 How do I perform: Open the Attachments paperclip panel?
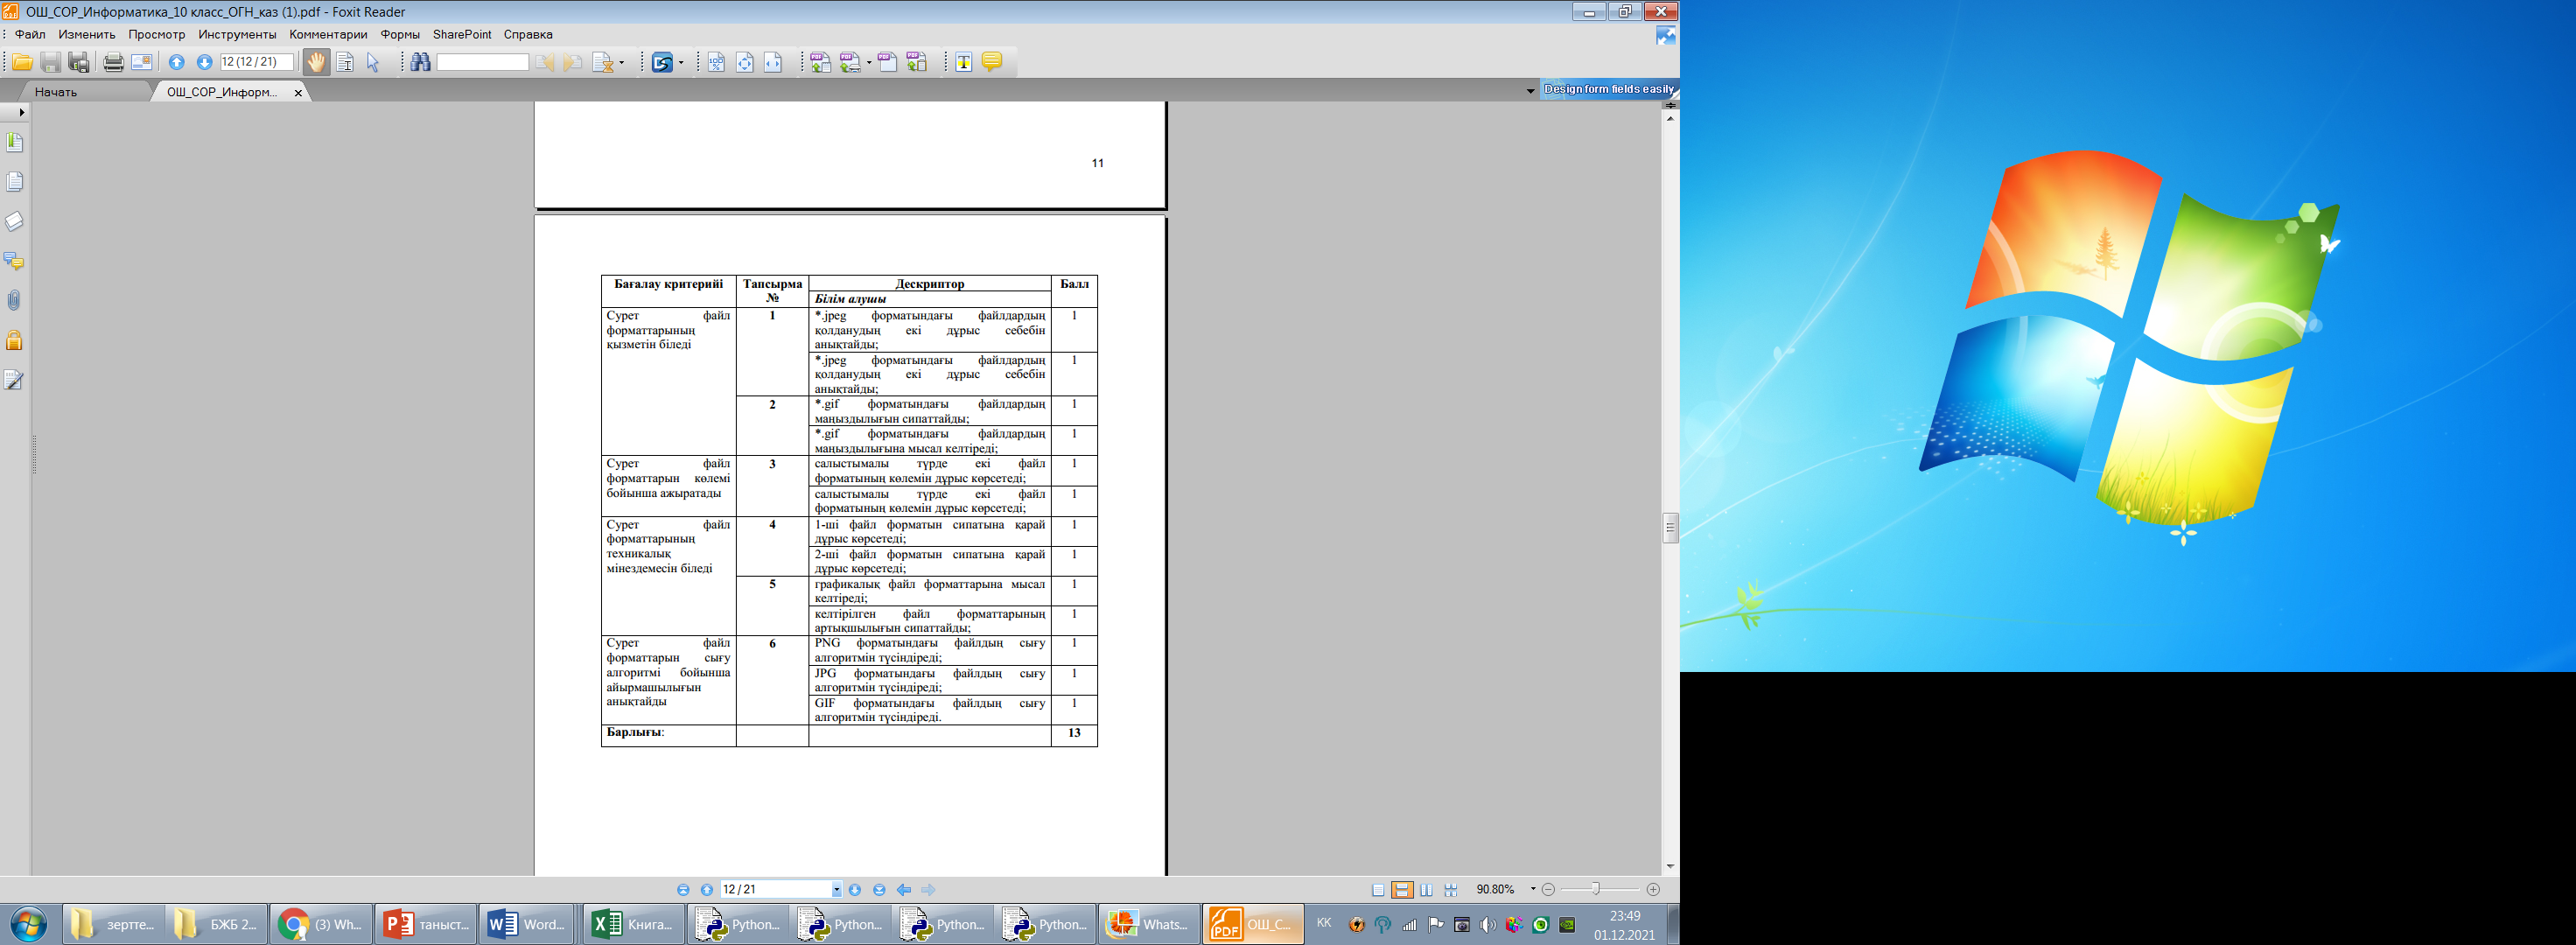coord(14,300)
